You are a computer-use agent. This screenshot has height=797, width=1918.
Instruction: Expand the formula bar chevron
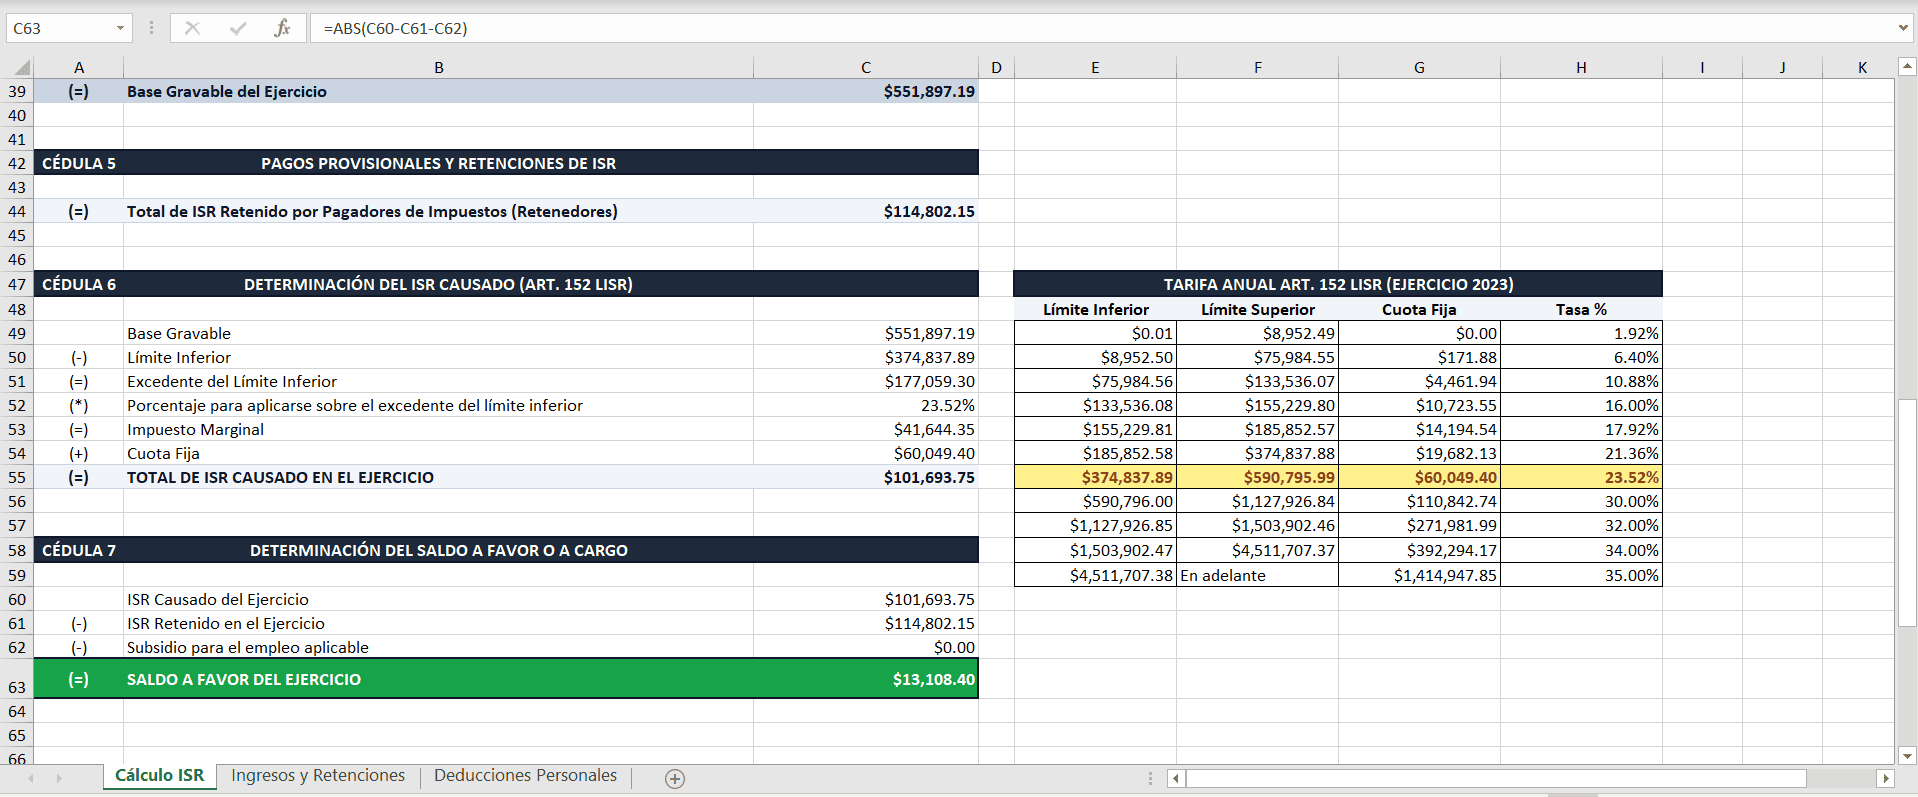[1903, 28]
